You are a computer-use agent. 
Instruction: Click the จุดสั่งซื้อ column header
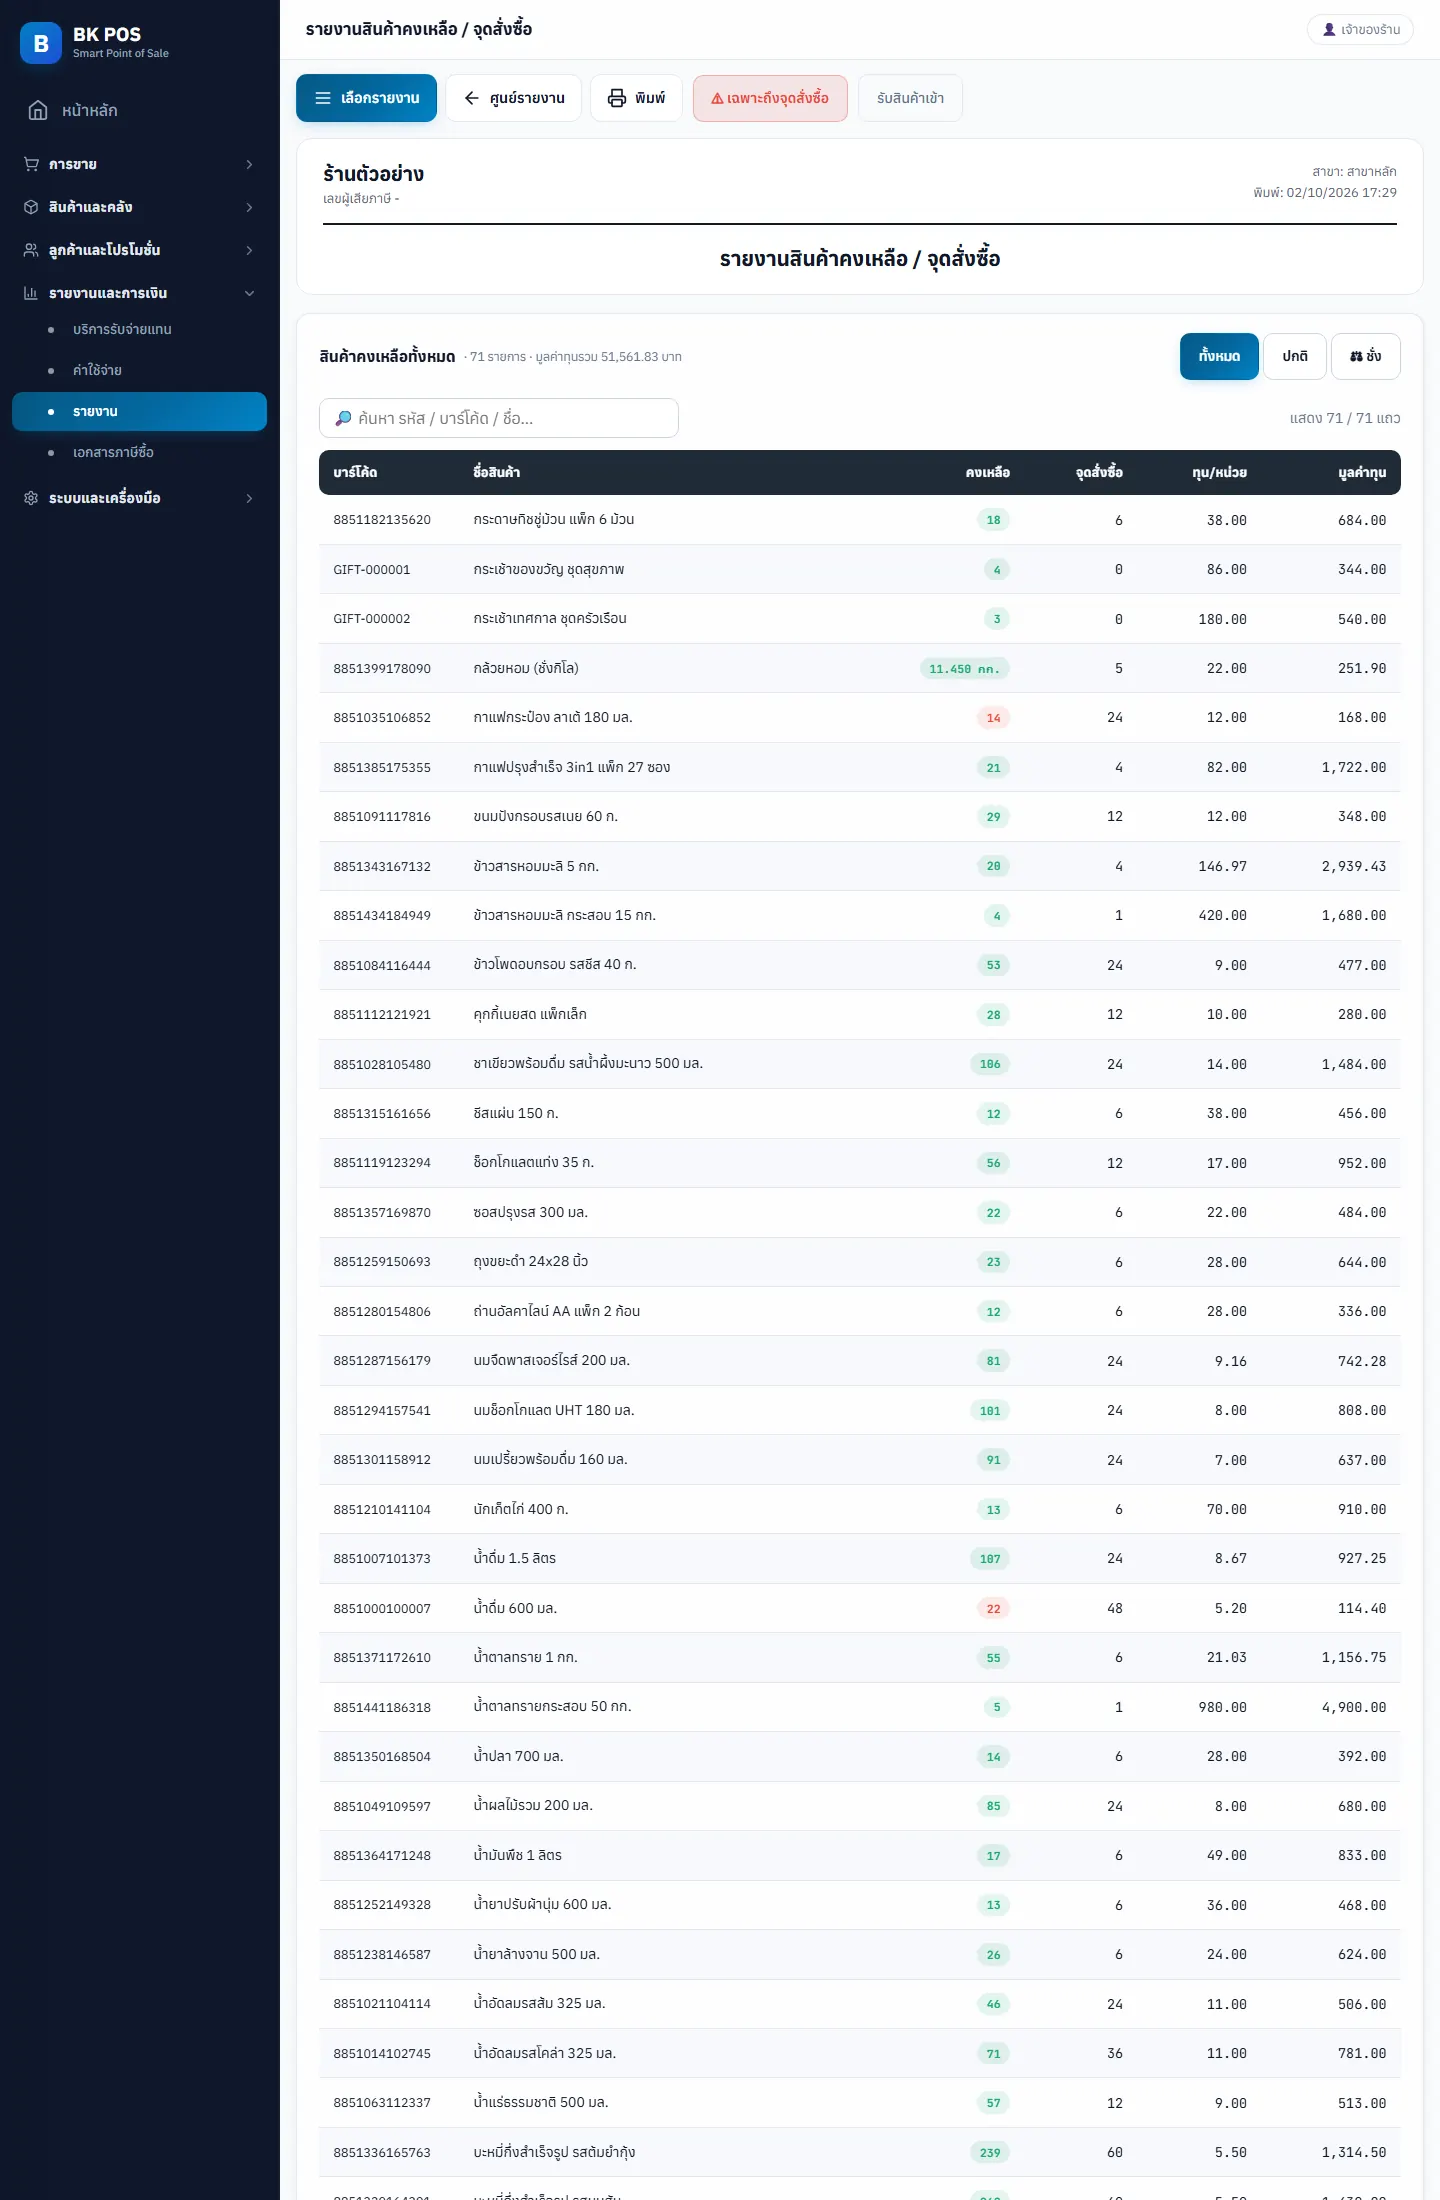point(1099,472)
